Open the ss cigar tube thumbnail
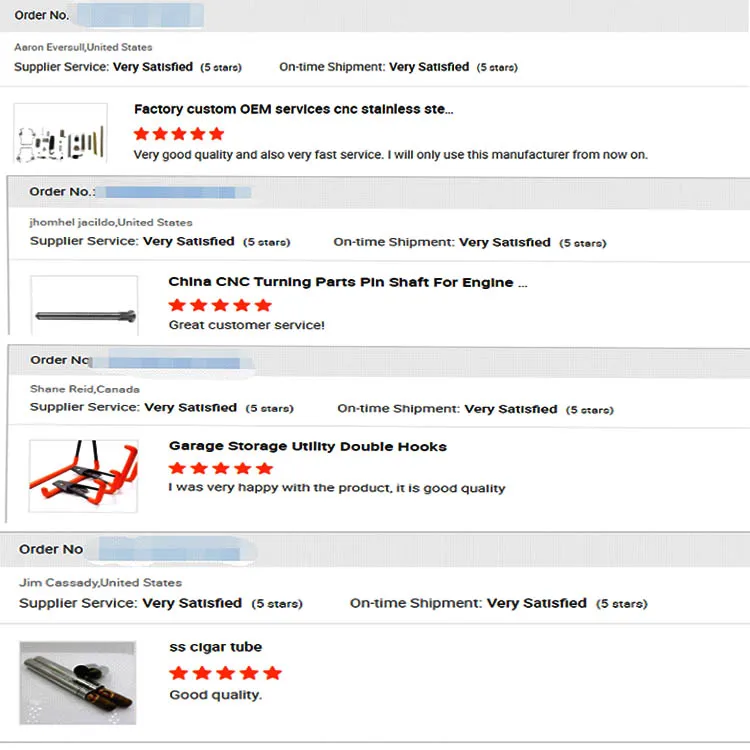The width and height of the screenshot is (750, 750). [x=77, y=682]
